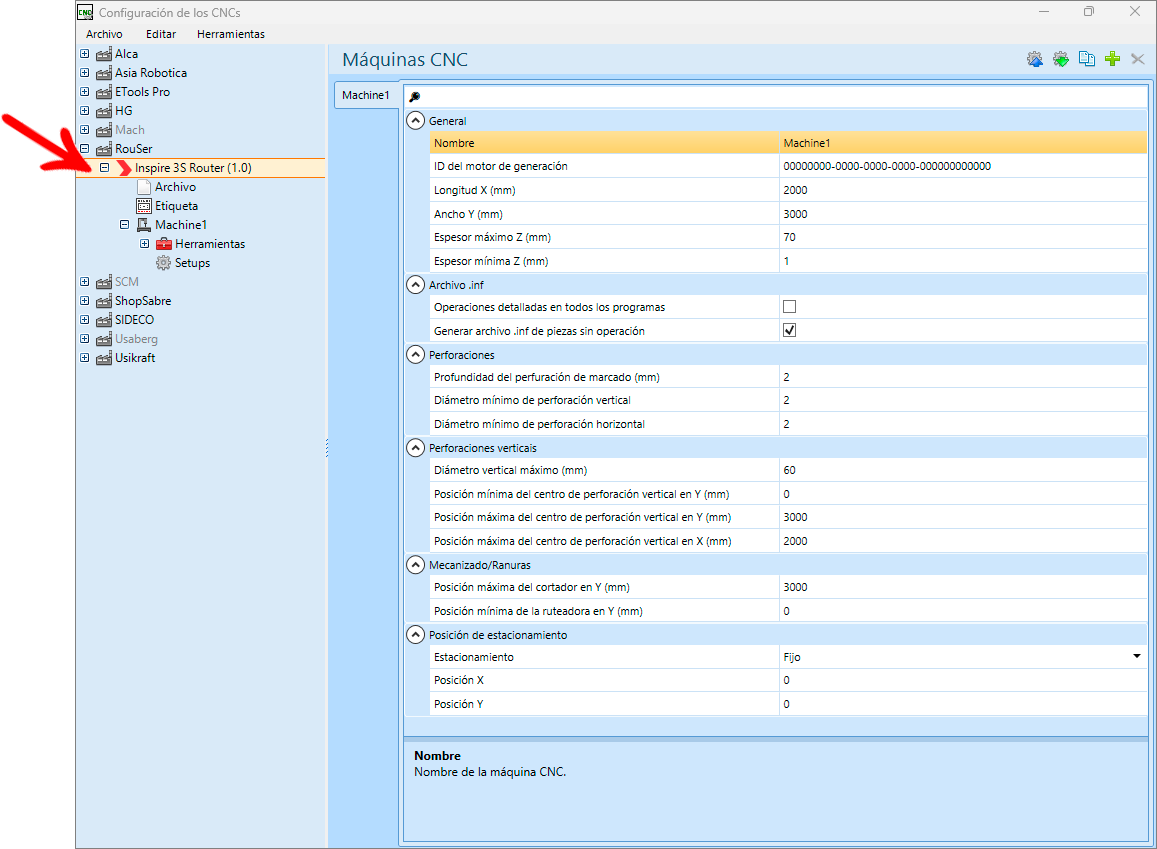
Task: Select the Asia Robotica factory icon
Action: coord(104,73)
